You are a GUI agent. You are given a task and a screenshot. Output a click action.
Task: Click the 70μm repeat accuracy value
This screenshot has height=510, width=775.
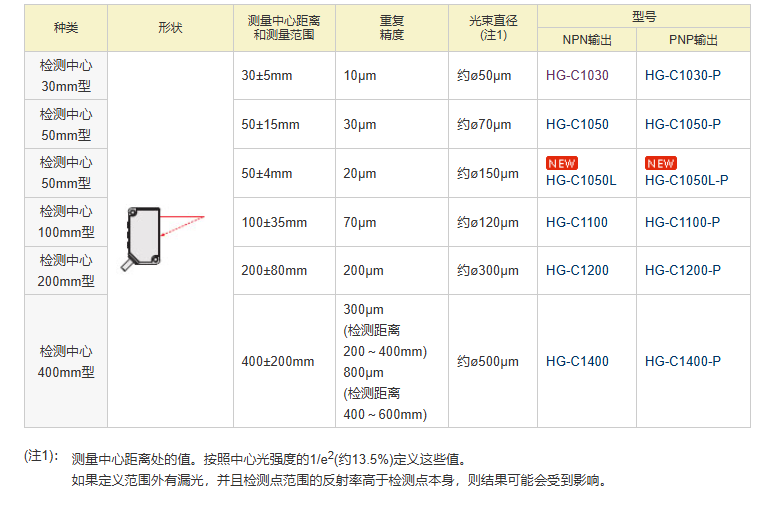pos(360,222)
